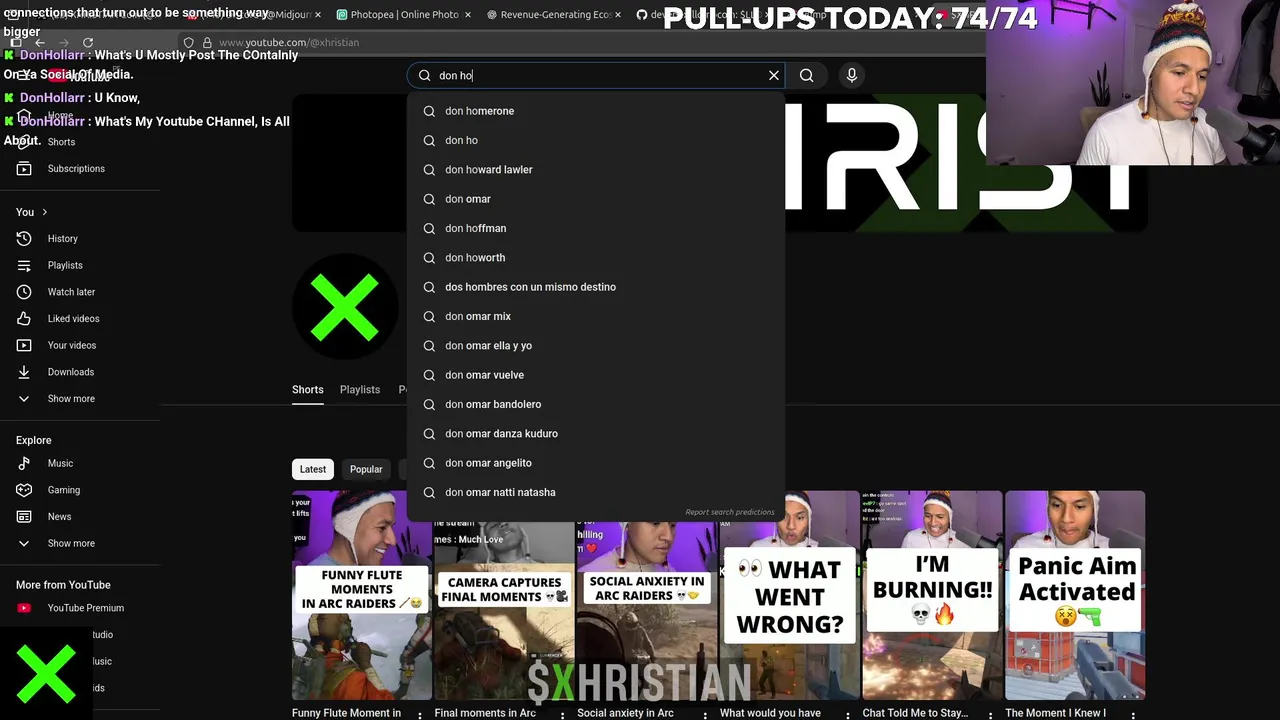Select suggestion 'don howorth'
This screenshot has width=1280, height=720.
pos(596,257)
